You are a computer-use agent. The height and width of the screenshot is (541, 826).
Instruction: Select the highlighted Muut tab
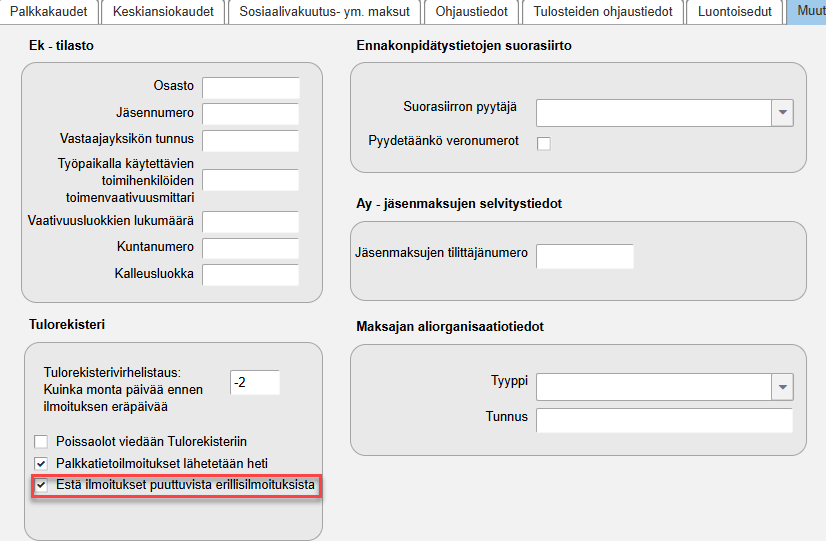(806, 12)
